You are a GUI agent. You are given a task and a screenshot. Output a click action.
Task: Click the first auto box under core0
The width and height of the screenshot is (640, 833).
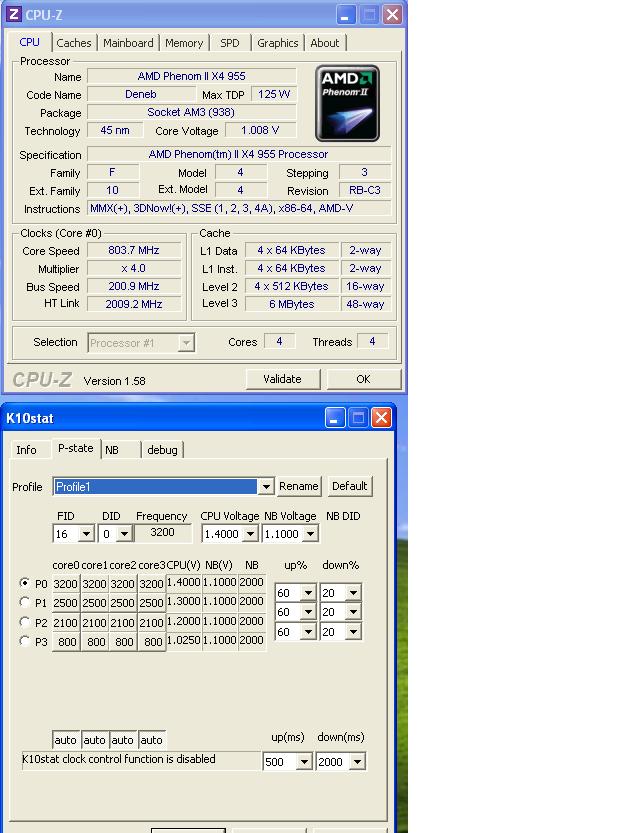[x=66, y=740]
